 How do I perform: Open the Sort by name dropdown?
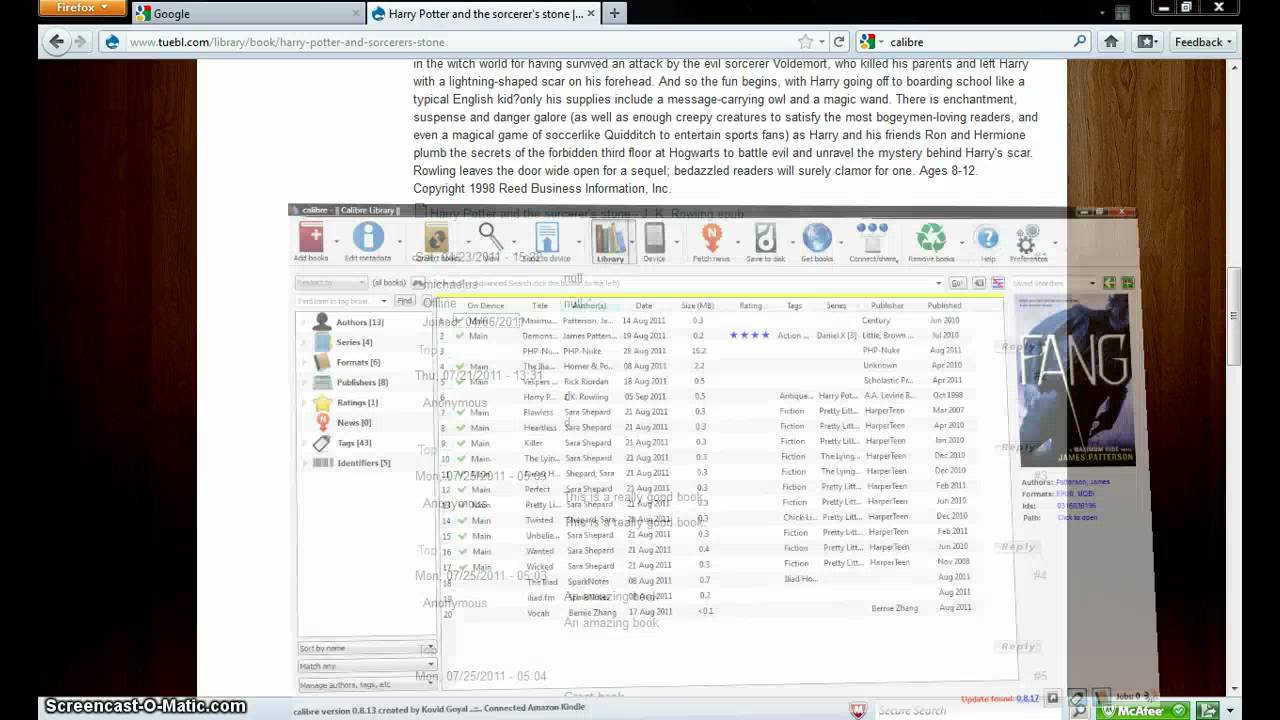click(367, 648)
